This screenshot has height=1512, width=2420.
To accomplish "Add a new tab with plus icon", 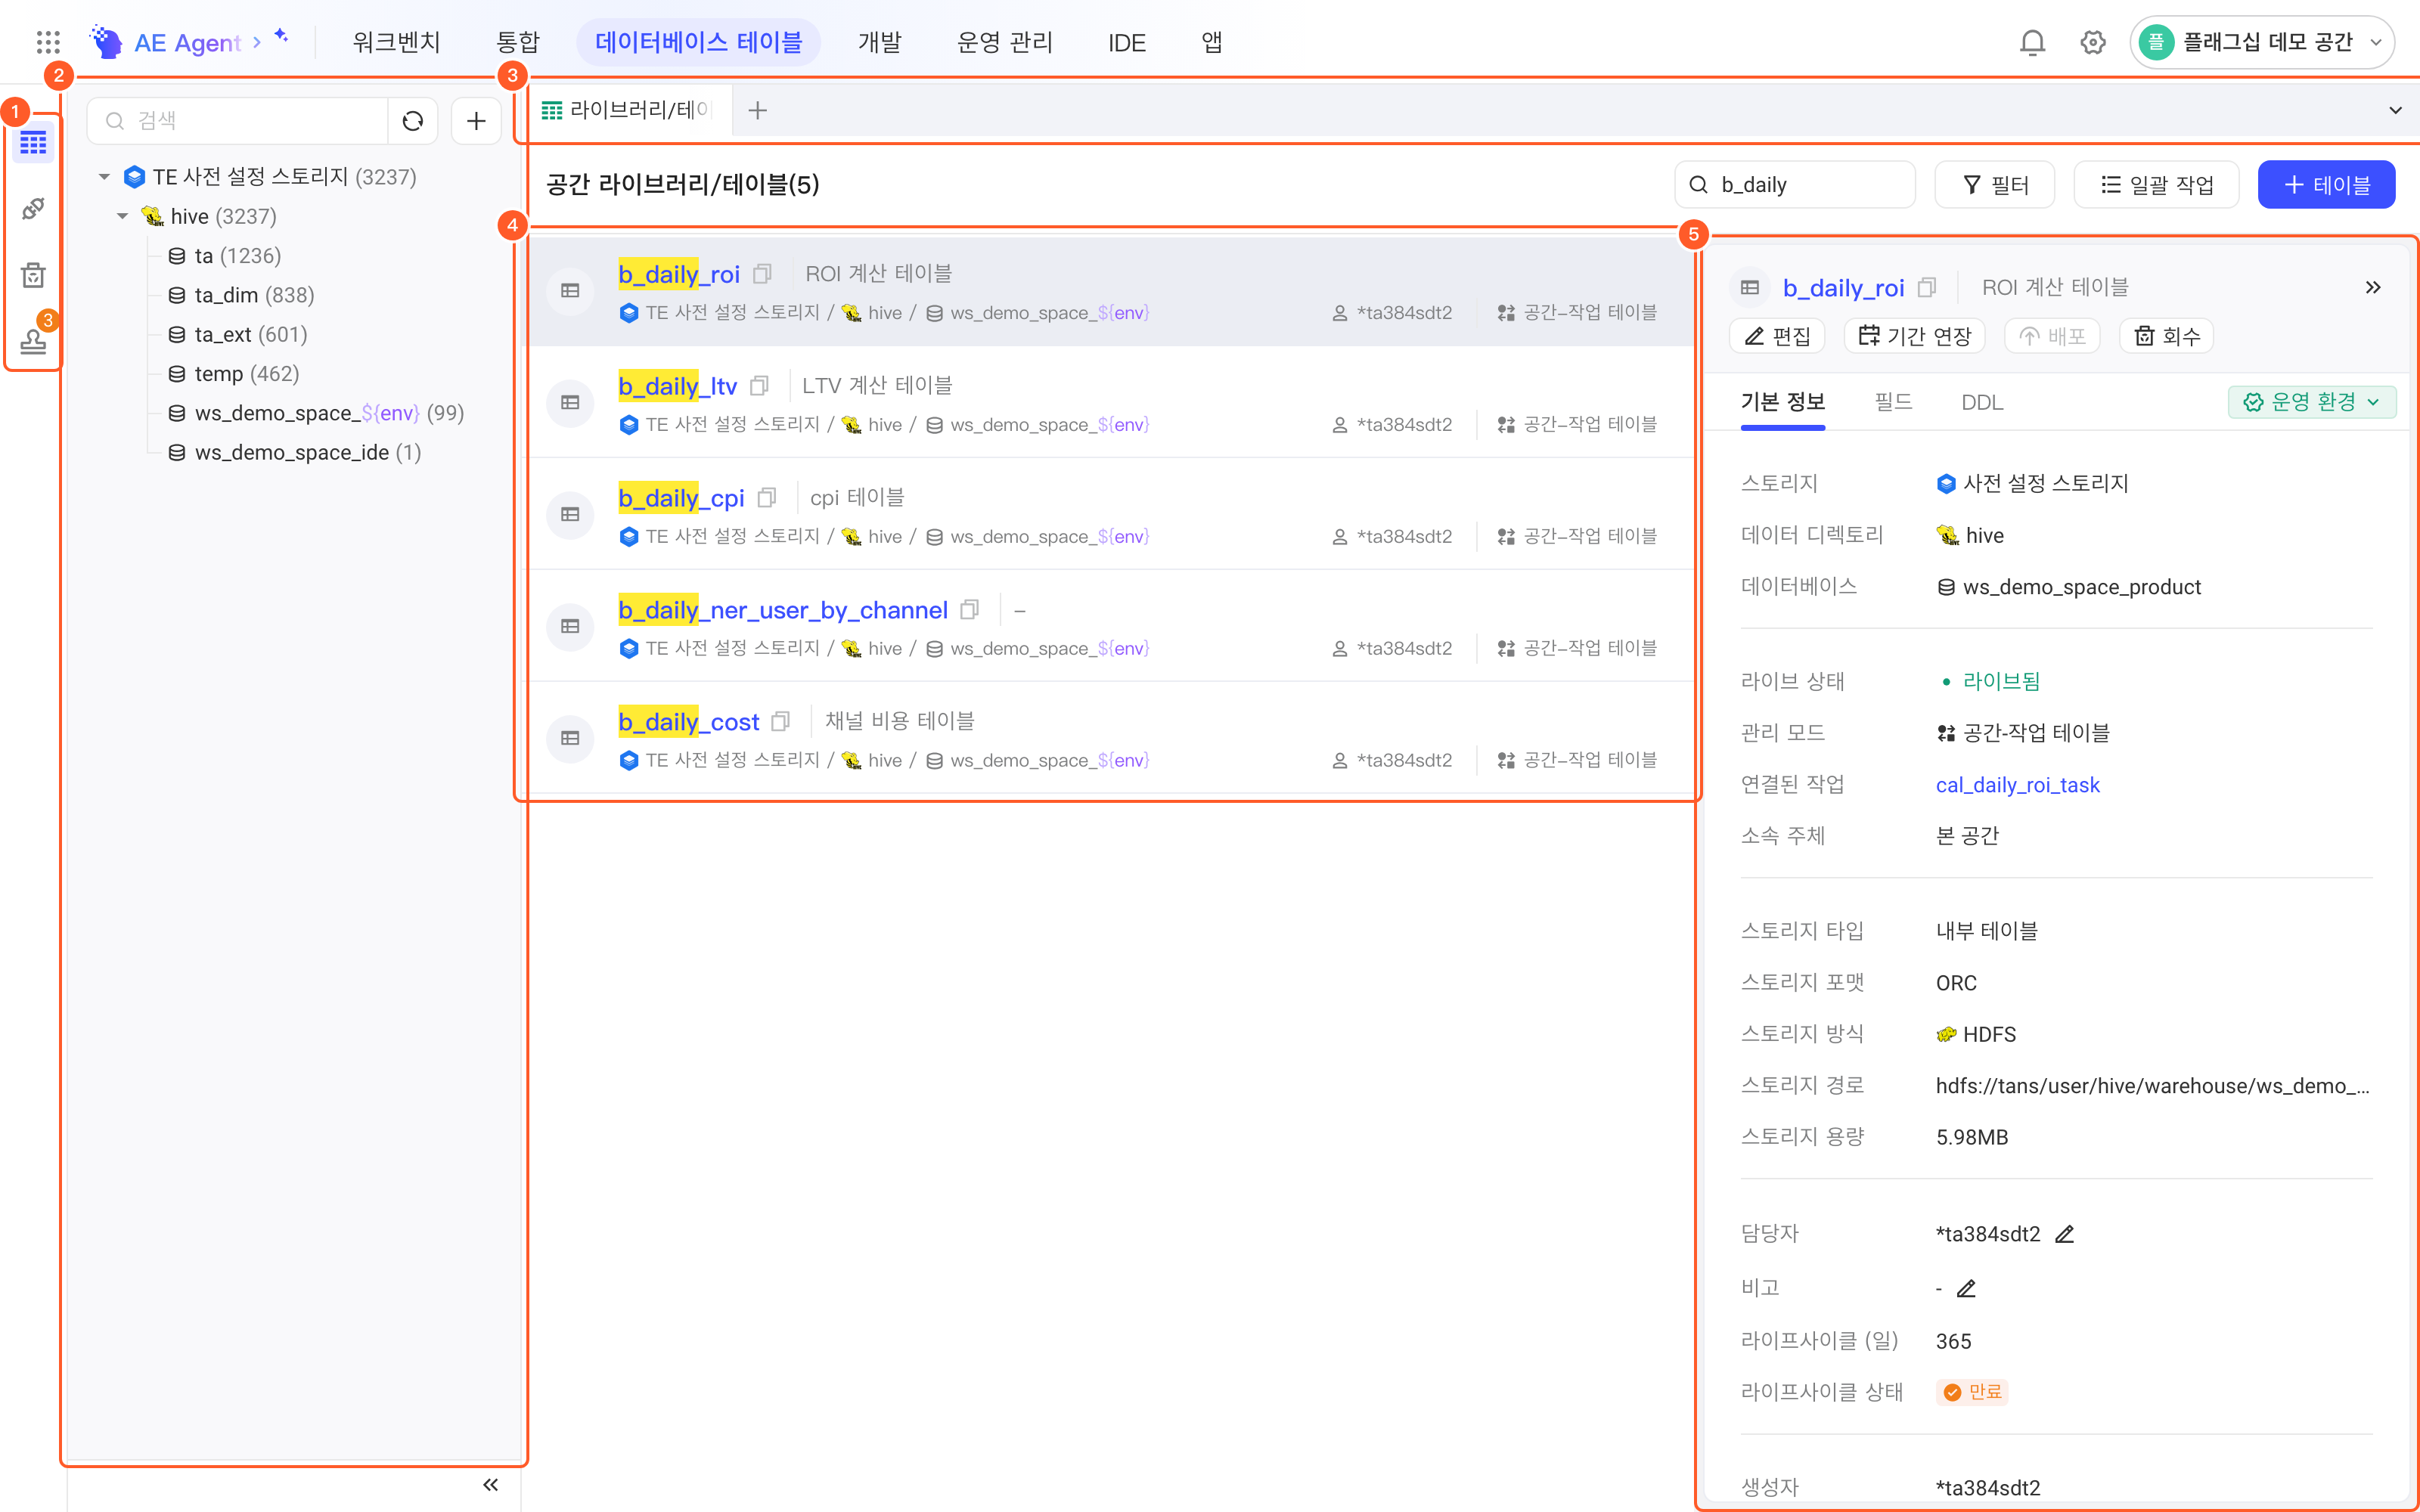I will pyautogui.click(x=758, y=110).
